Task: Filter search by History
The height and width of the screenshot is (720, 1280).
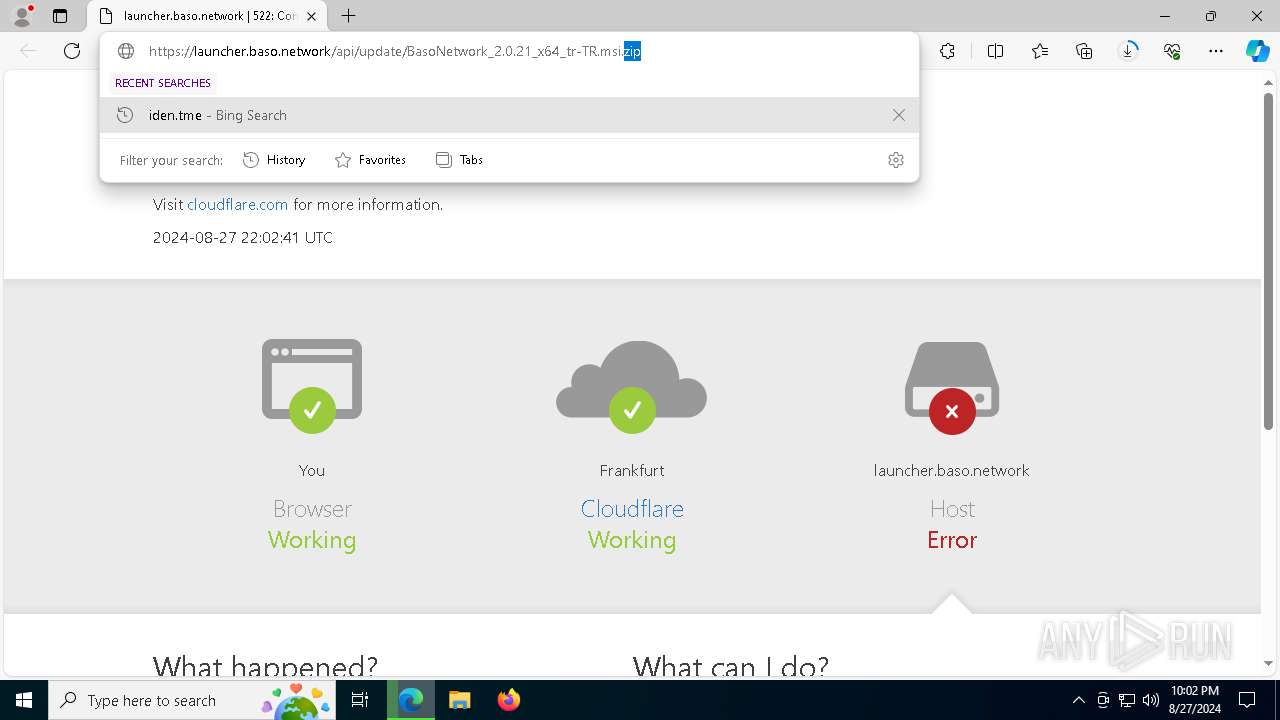Action: click(x=274, y=160)
